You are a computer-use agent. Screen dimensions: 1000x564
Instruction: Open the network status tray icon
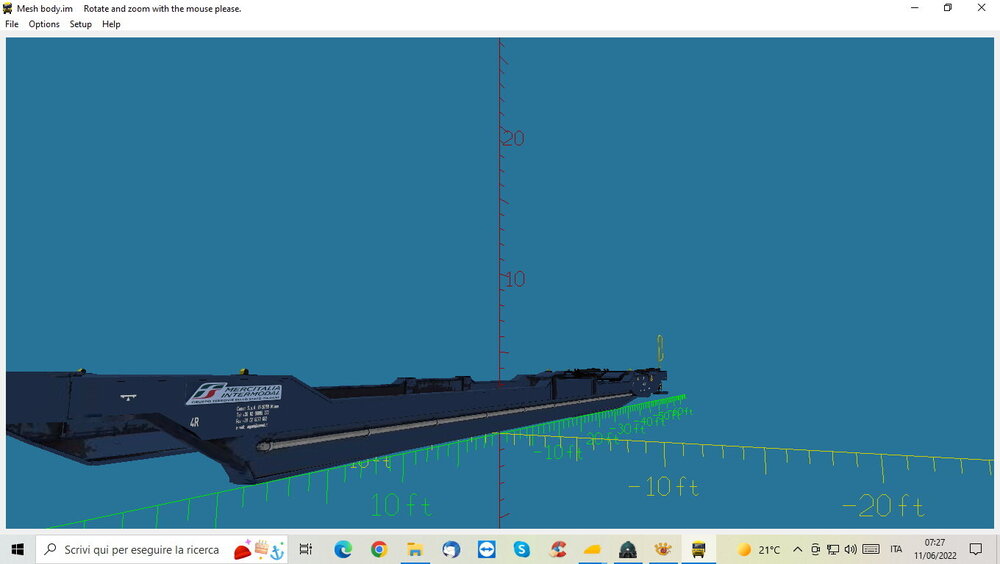(833, 549)
